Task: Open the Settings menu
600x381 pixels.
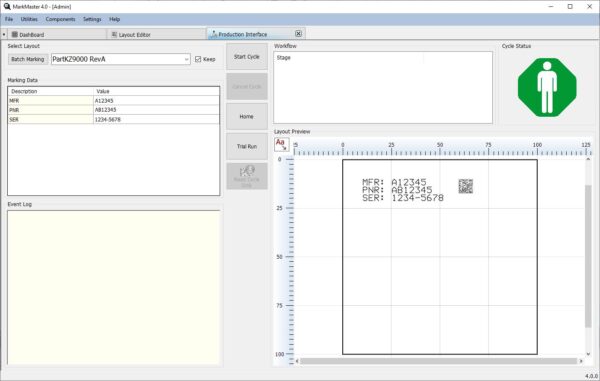Action: coord(92,19)
